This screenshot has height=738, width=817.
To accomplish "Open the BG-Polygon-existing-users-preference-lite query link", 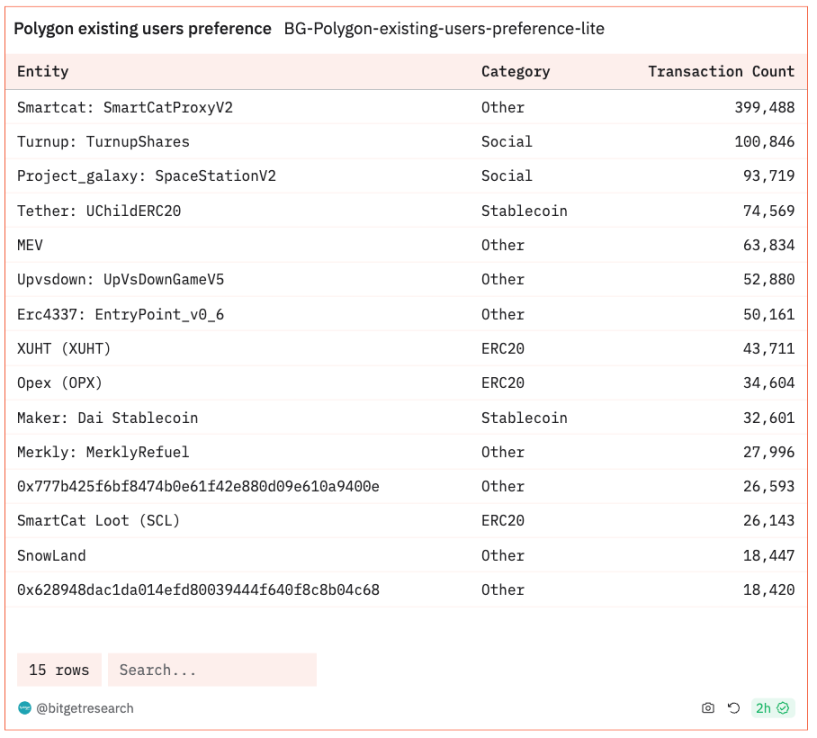I will (437, 30).
